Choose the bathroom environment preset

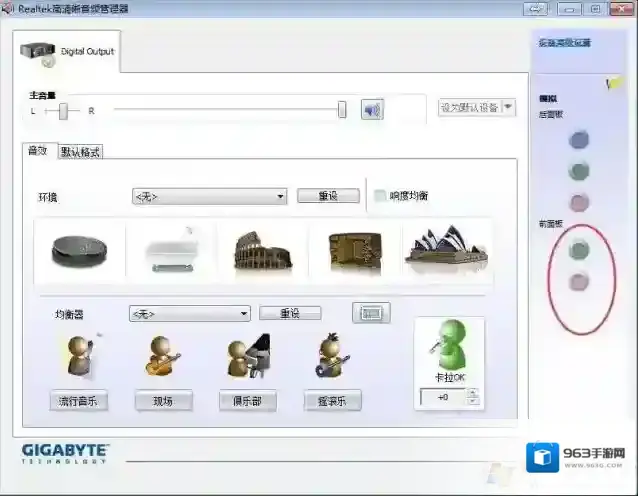[171, 252]
